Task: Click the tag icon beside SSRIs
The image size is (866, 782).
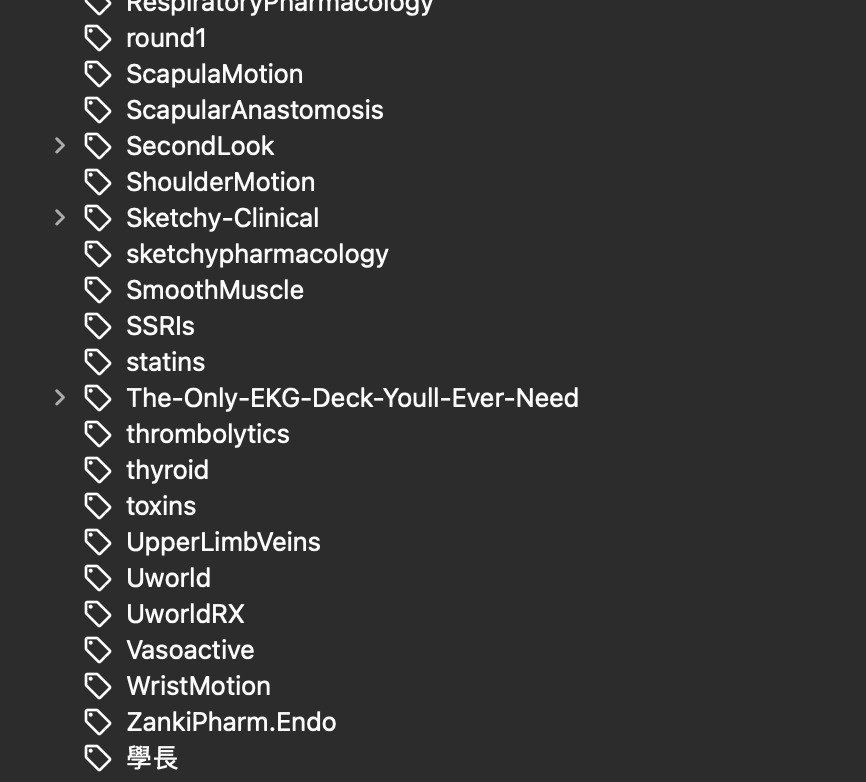Action: [97, 326]
